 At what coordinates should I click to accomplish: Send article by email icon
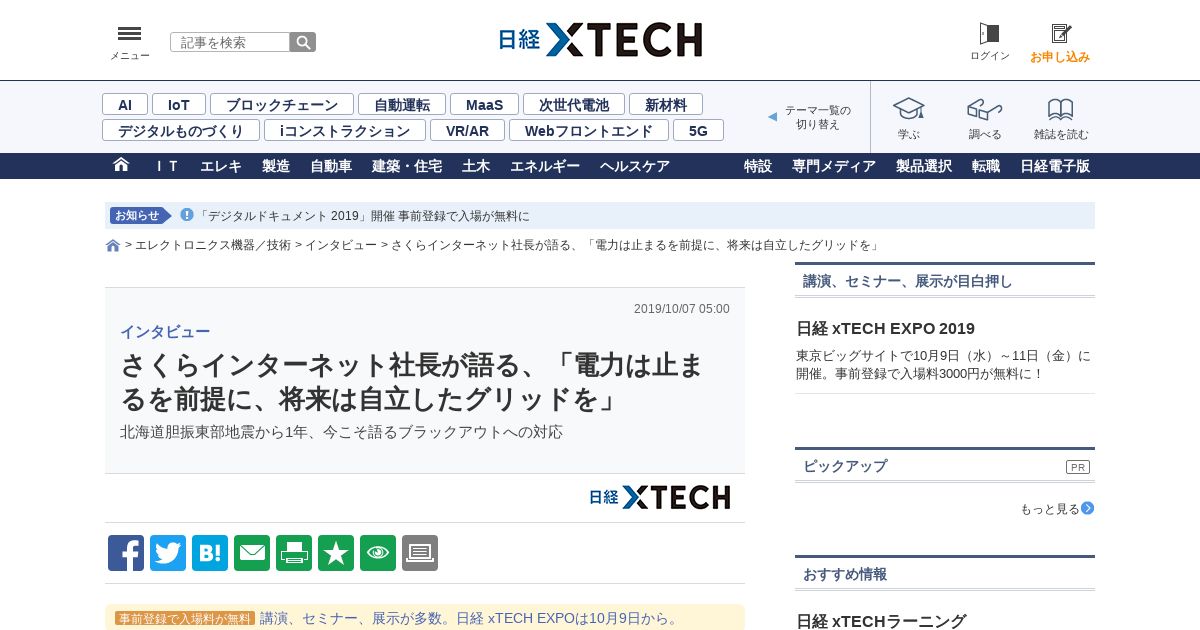[x=252, y=553]
